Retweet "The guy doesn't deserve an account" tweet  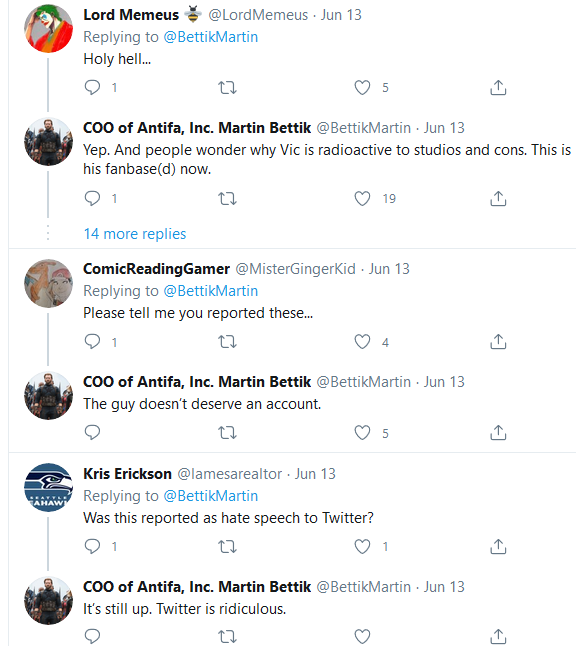tap(227, 433)
